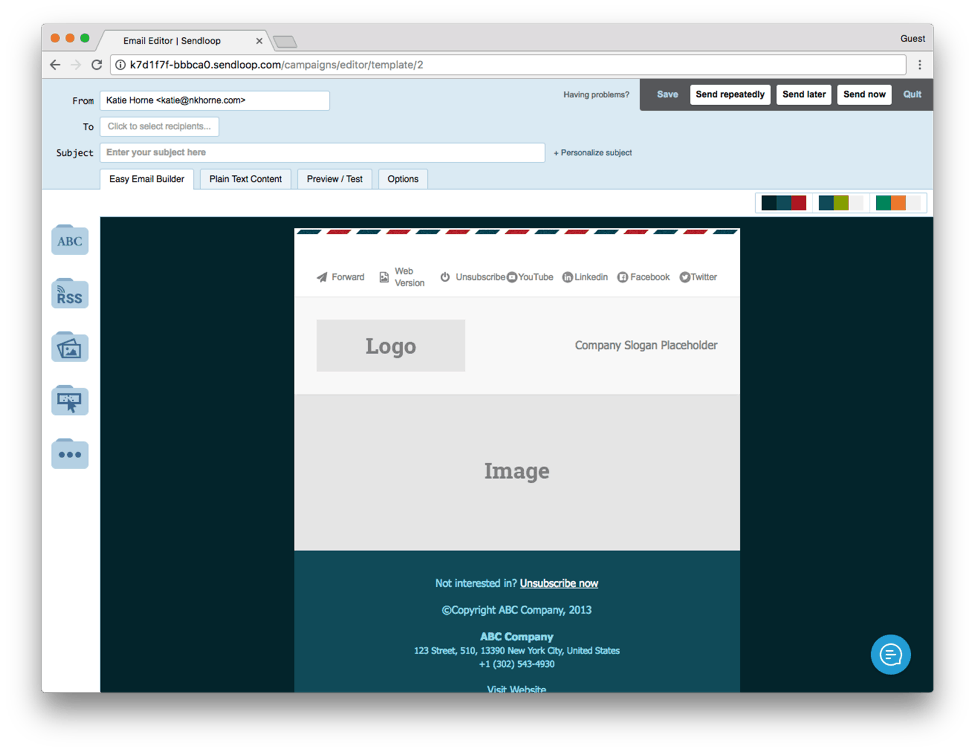Click the YouTube icon in email template
The width and height of the screenshot is (975, 752).
[512, 277]
